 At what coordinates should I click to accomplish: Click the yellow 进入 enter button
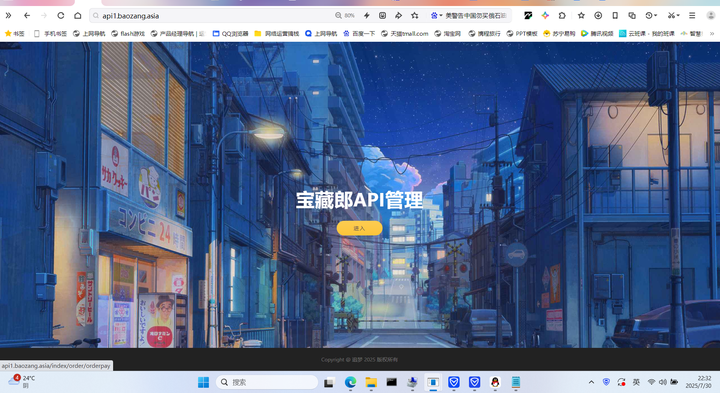pos(359,228)
